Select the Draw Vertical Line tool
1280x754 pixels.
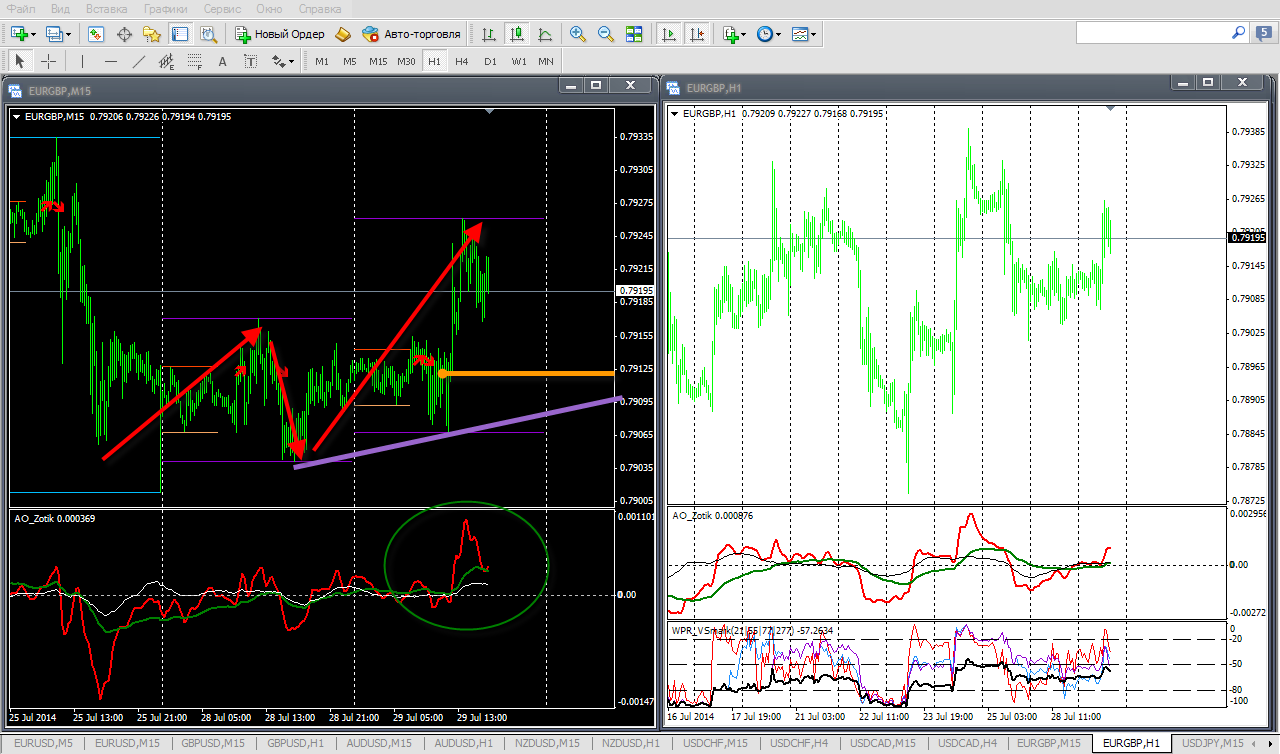pyautogui.click(x=83, y=61)
